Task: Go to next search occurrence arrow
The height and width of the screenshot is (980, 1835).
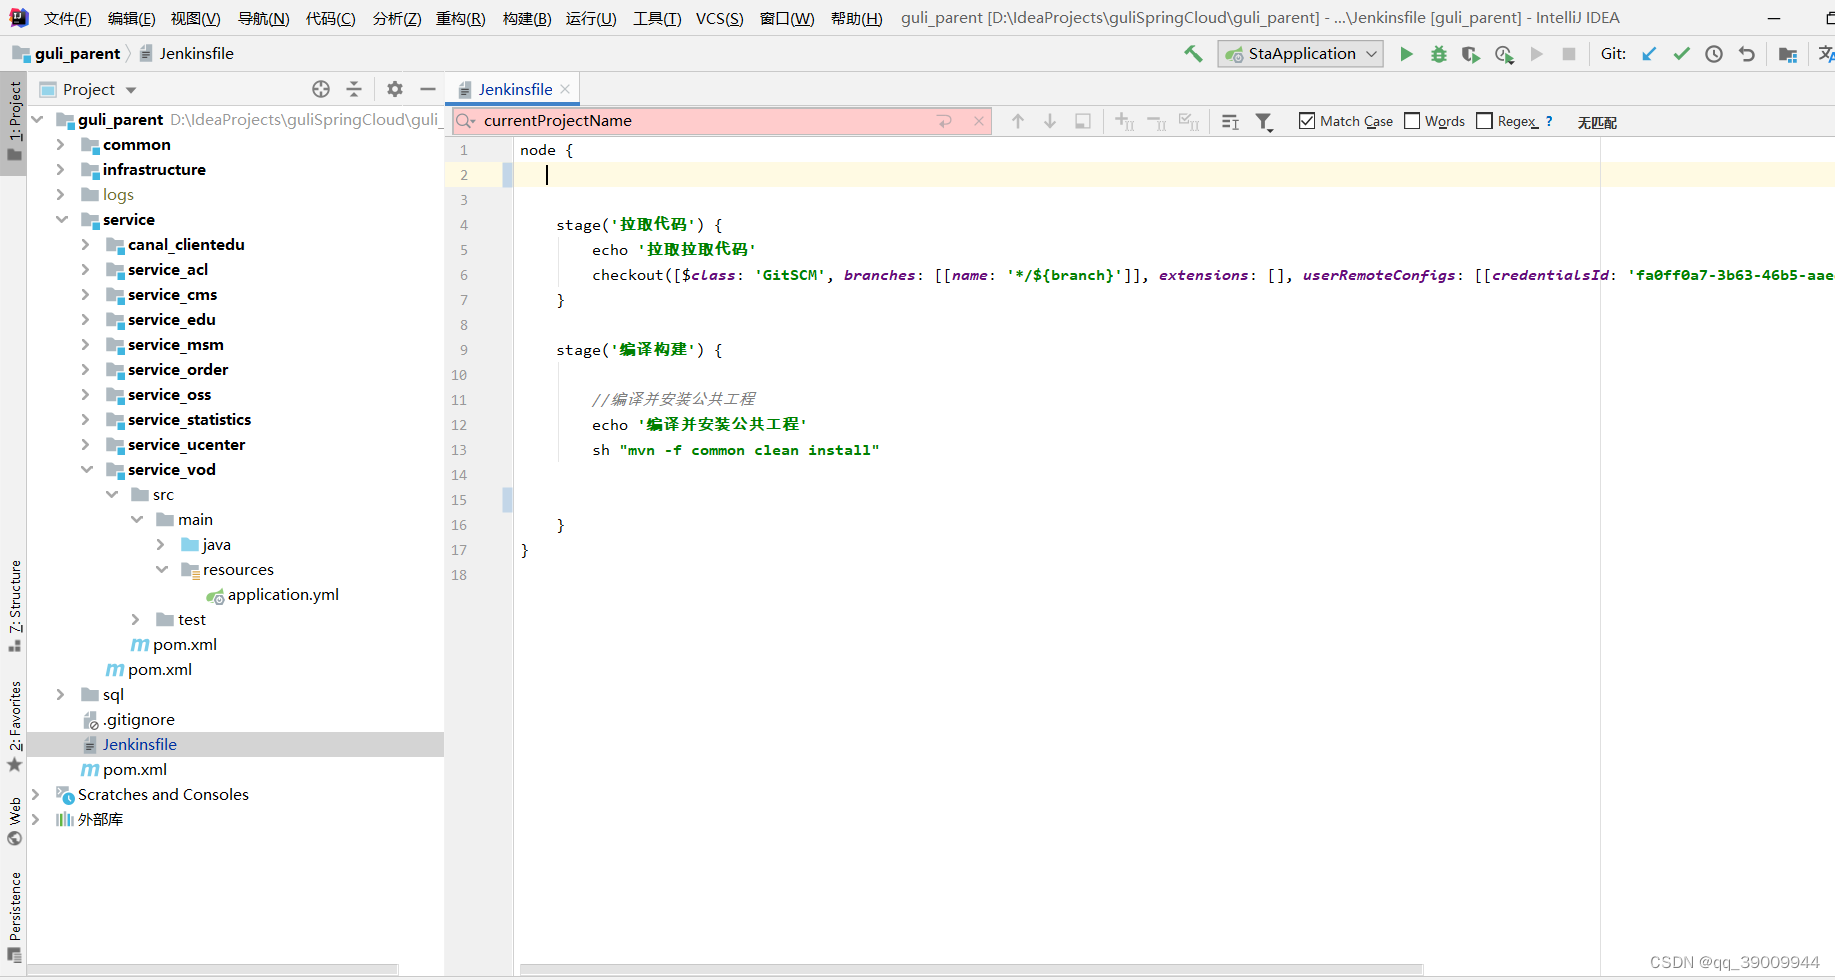Action: tap(1050, 121)
